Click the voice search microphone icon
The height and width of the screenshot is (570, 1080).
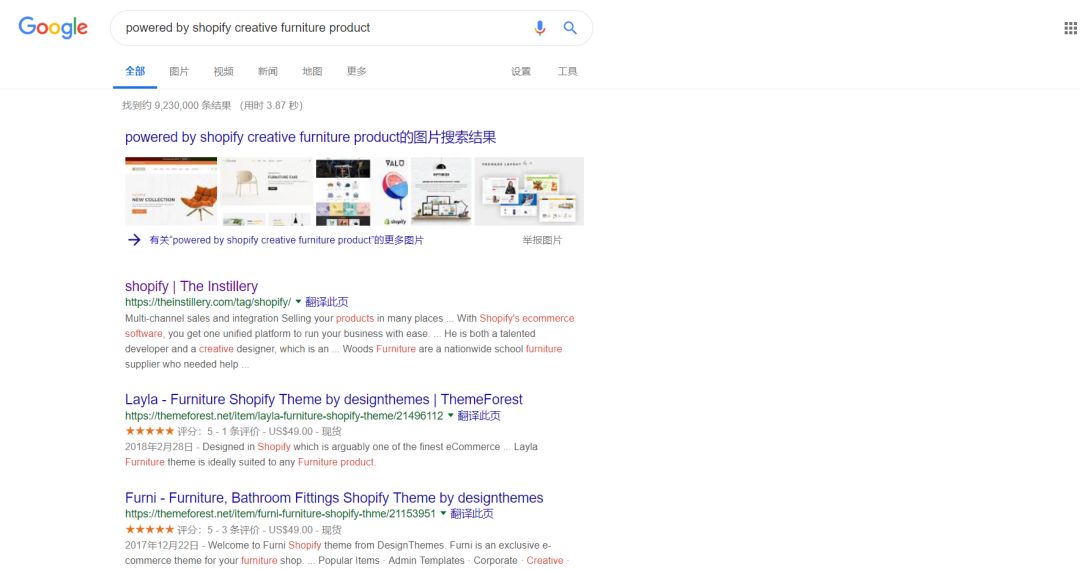click(540, 28)
